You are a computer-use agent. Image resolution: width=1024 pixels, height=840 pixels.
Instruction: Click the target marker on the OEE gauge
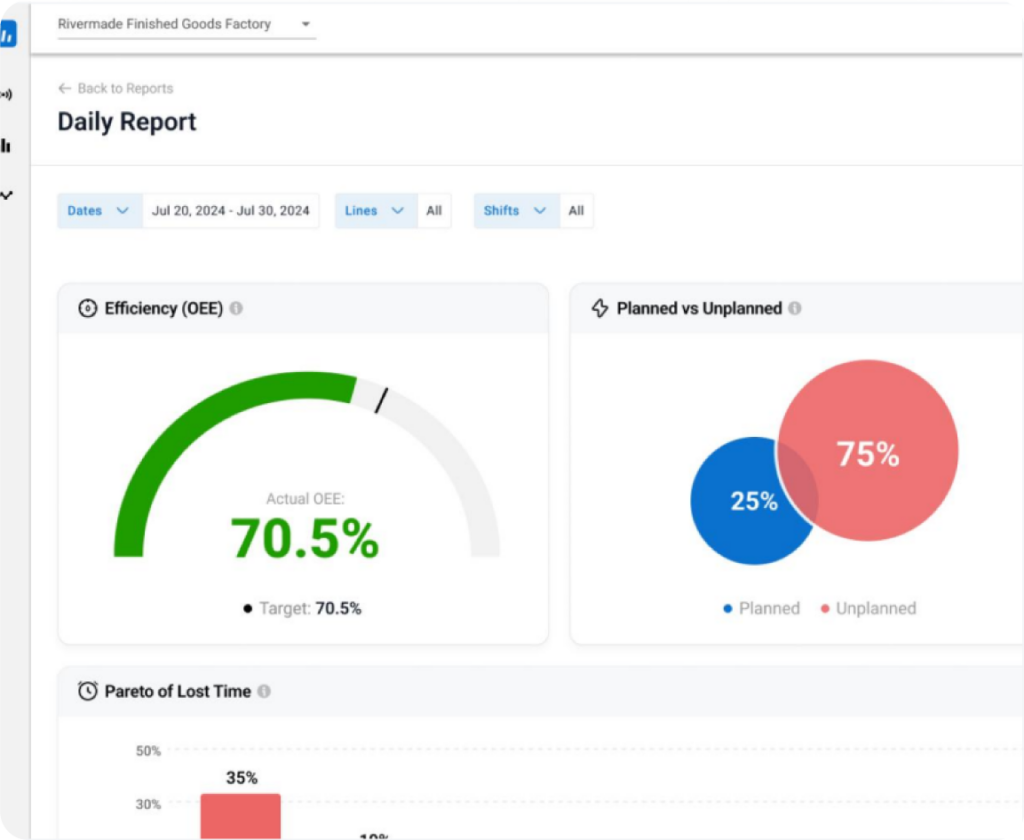click(x=381, y=400)
